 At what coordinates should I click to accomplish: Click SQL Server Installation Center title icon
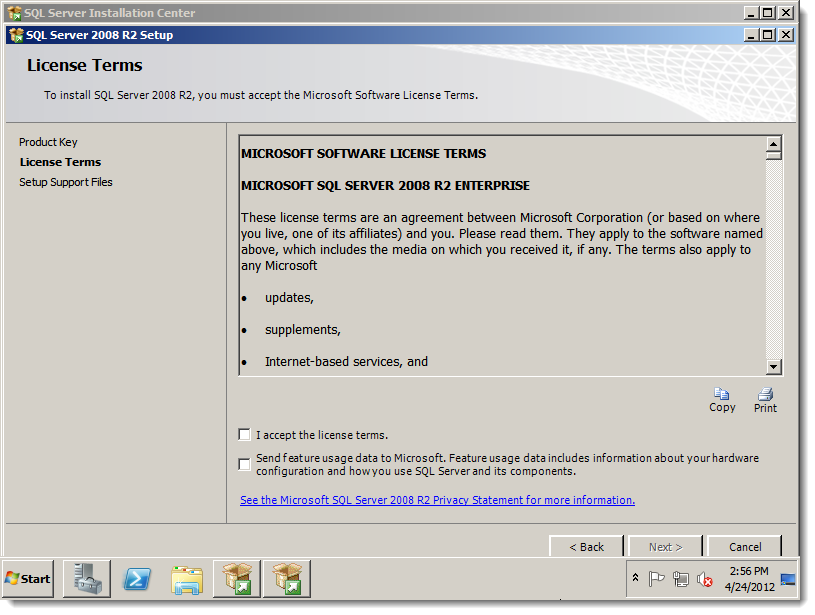[x=15, y=12]
